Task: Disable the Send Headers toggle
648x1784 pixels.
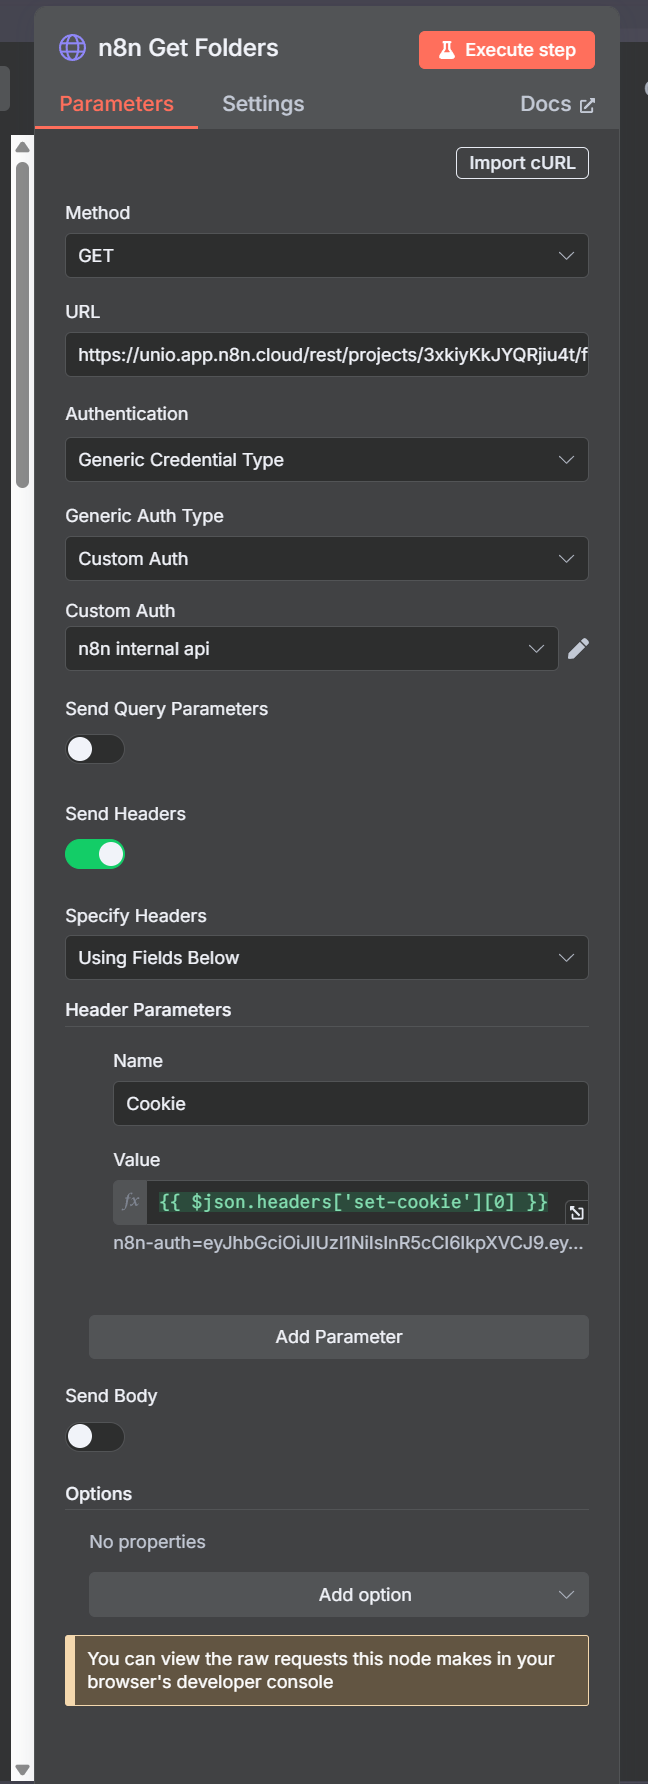Action: point(95,854)
